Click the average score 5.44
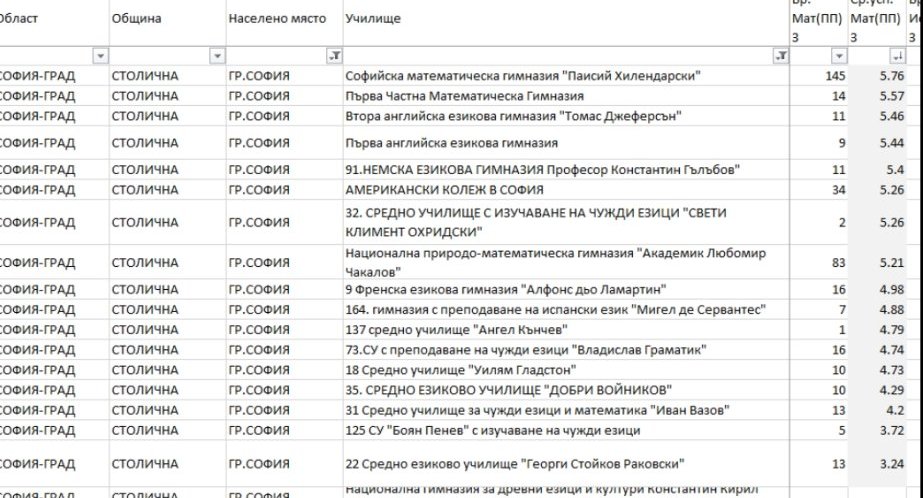Screen dimensions: 923x498 coord(892,143)
